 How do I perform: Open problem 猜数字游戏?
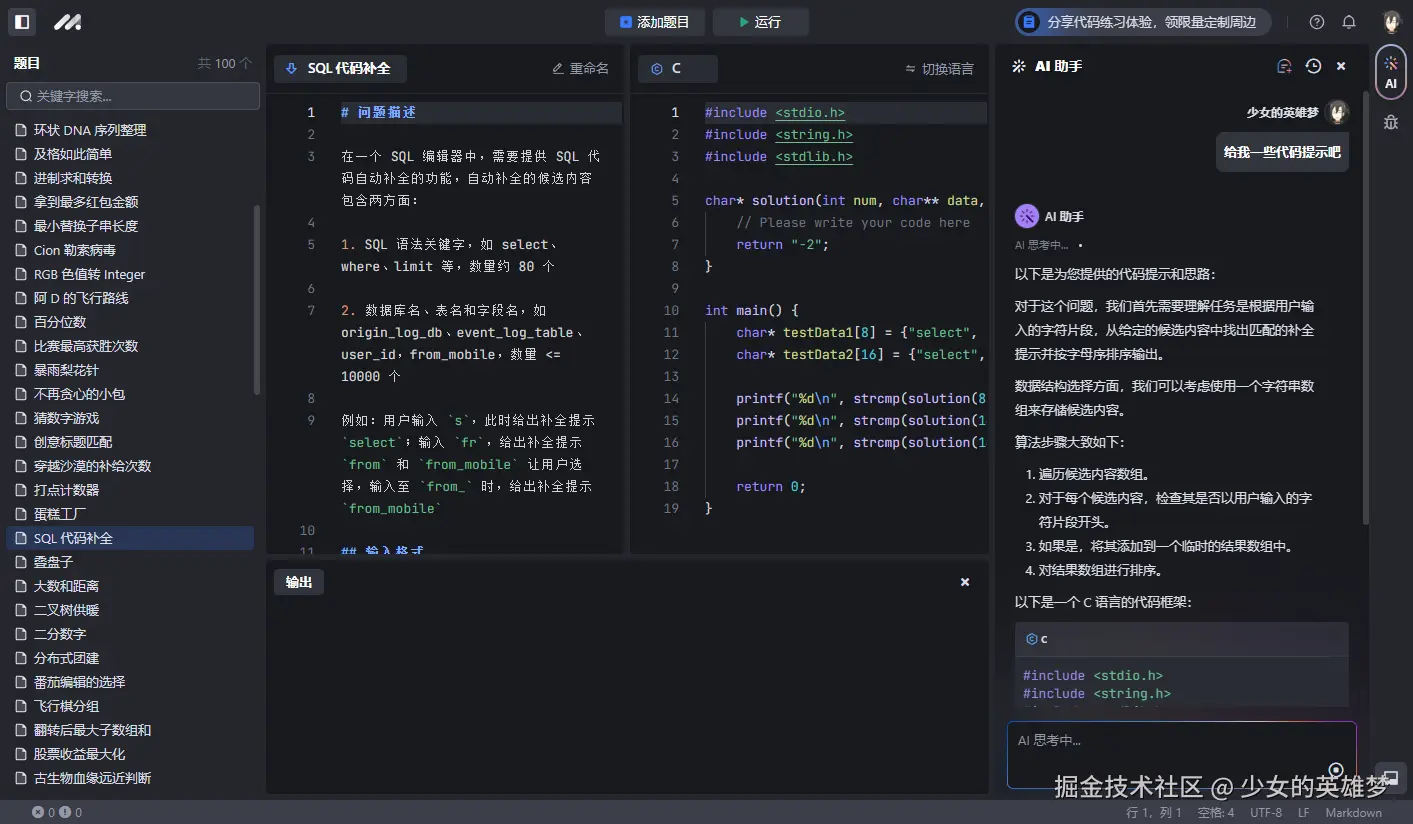click(x=130, y=418)
